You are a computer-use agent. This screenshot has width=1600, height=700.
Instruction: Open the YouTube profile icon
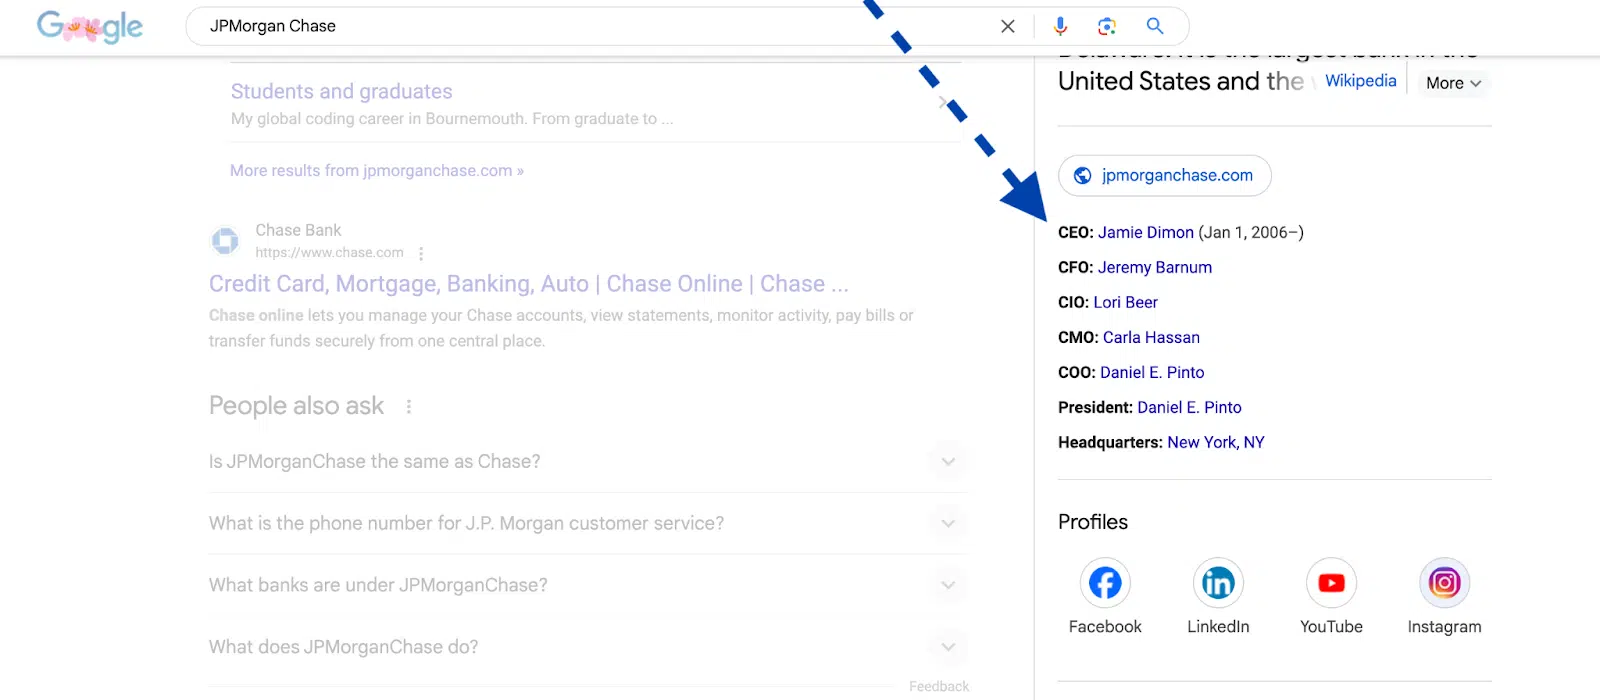[x=1331, y=583]
